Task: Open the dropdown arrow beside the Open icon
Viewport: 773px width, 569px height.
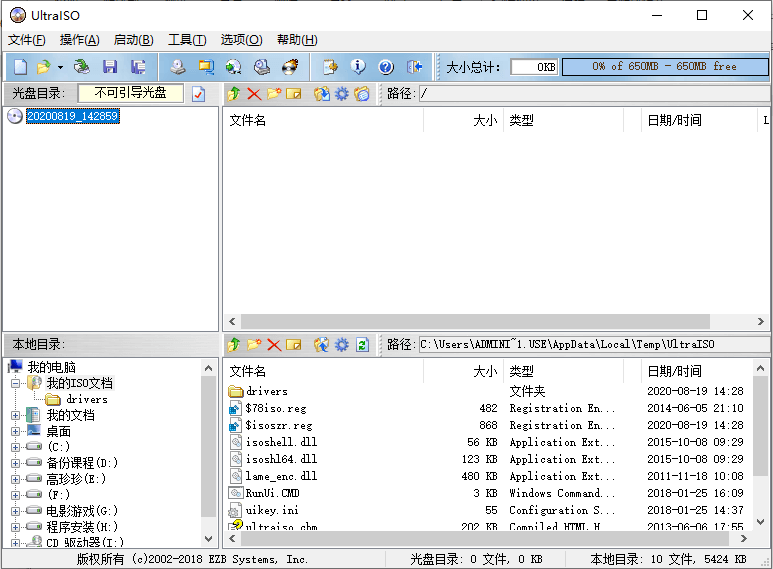Action: (60, 67)
